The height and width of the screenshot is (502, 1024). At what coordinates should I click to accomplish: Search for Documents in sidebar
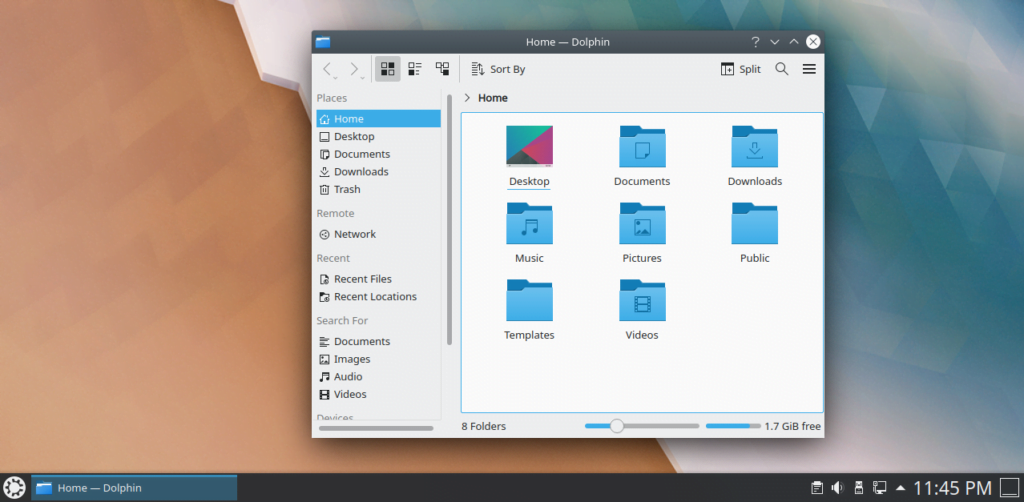pyautogui.click(x=379, y=341)
